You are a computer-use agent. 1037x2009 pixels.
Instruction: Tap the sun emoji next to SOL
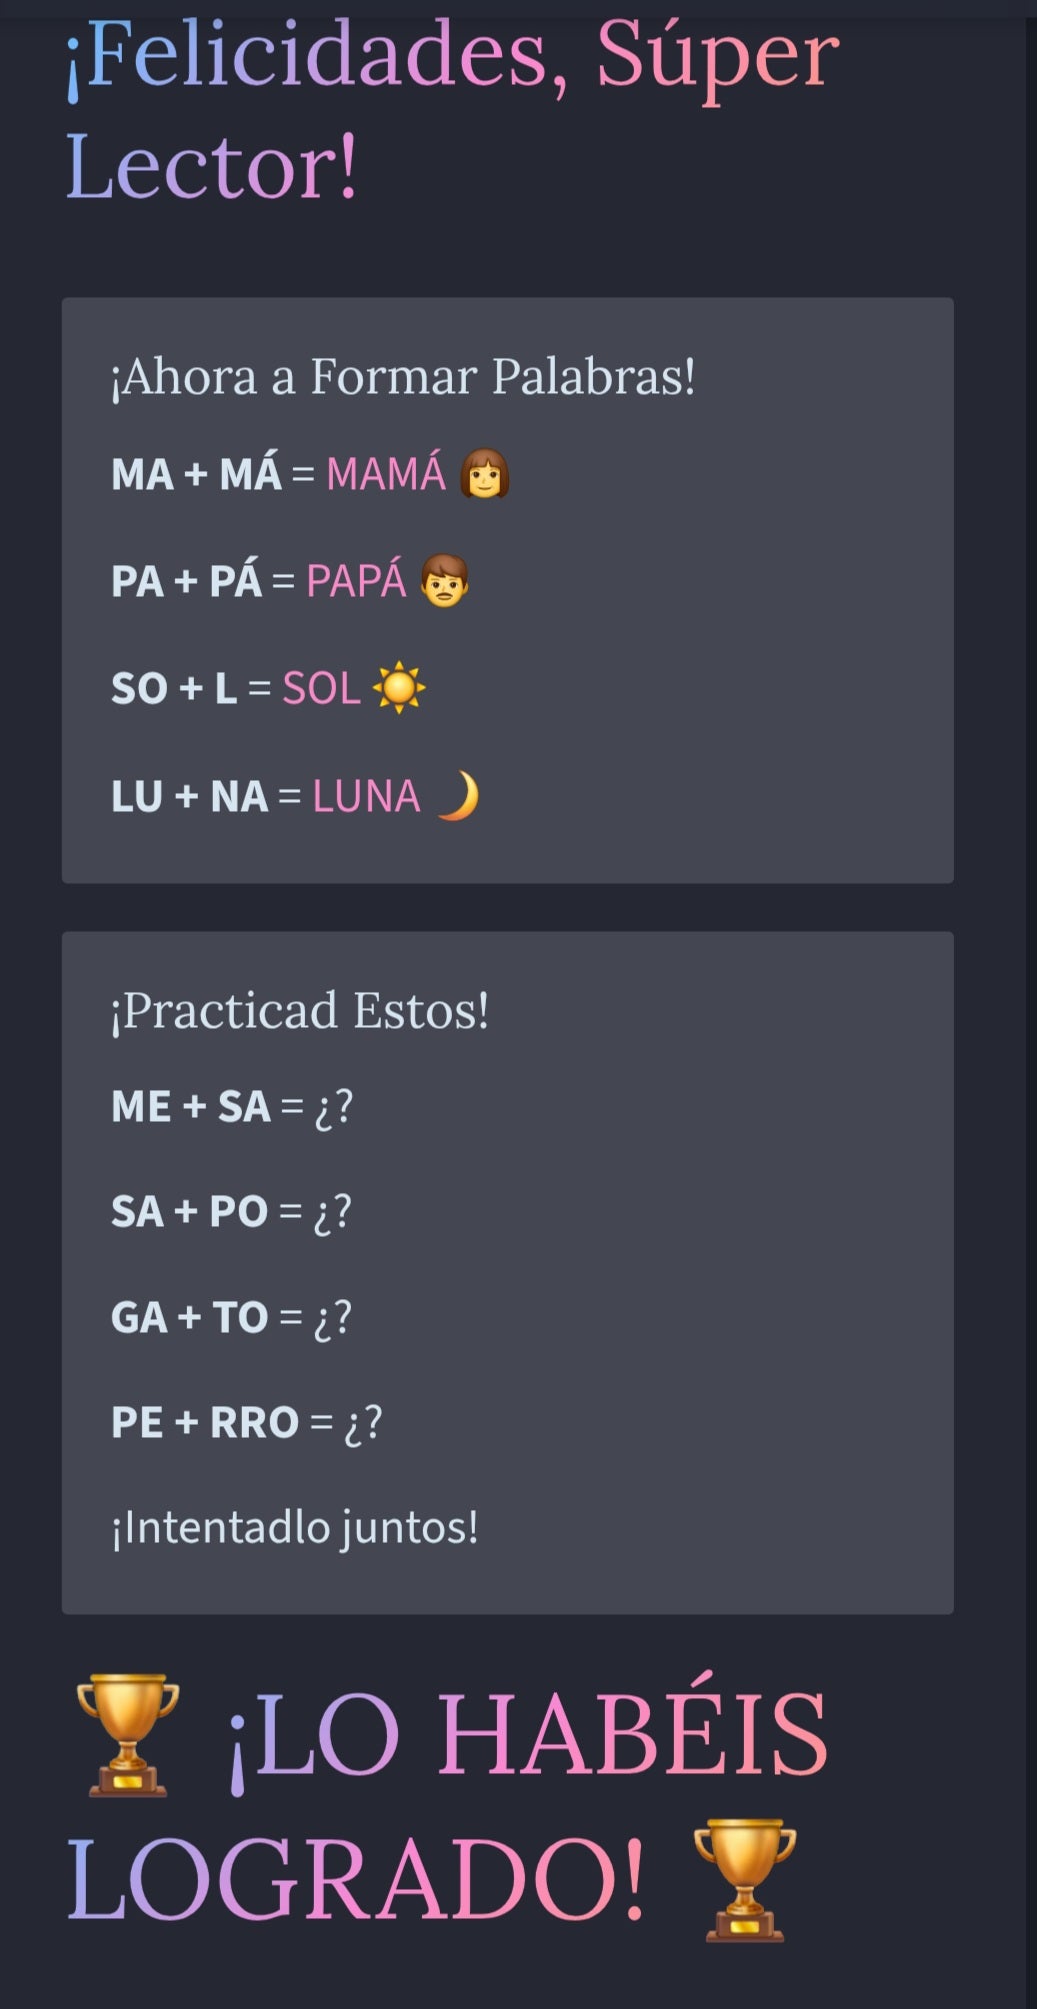click(x=399, y=688)
